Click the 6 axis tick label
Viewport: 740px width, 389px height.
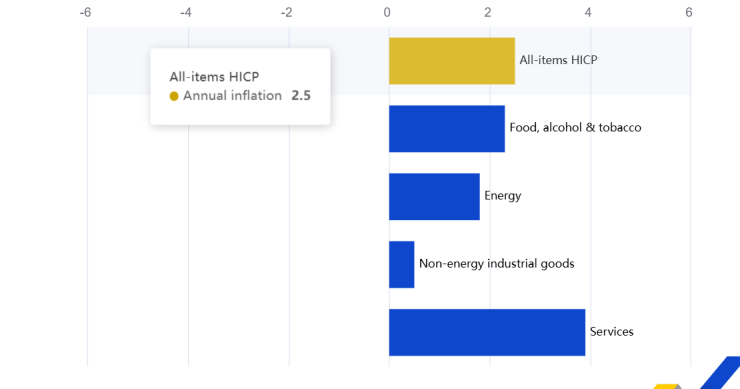click(x=689, y=13)
